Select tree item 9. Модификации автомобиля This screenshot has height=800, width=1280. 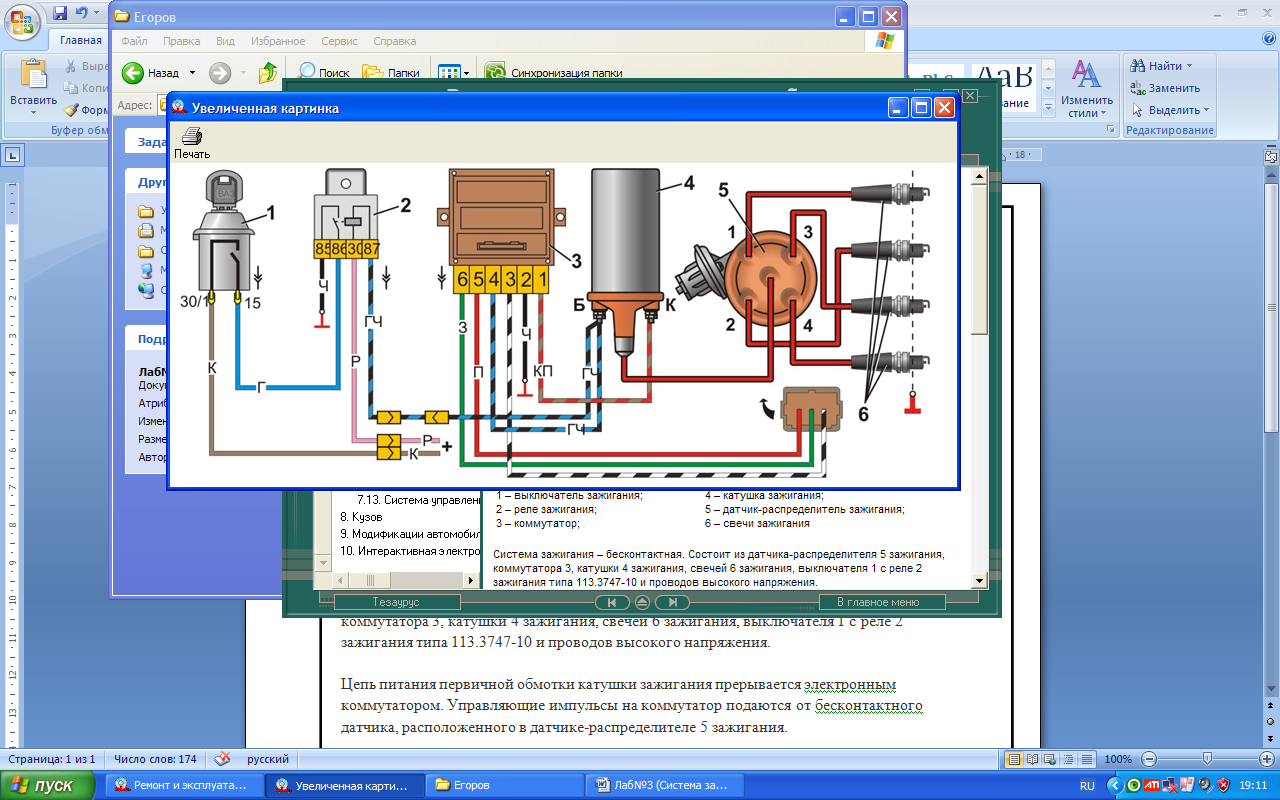click(x=409, y=533)
